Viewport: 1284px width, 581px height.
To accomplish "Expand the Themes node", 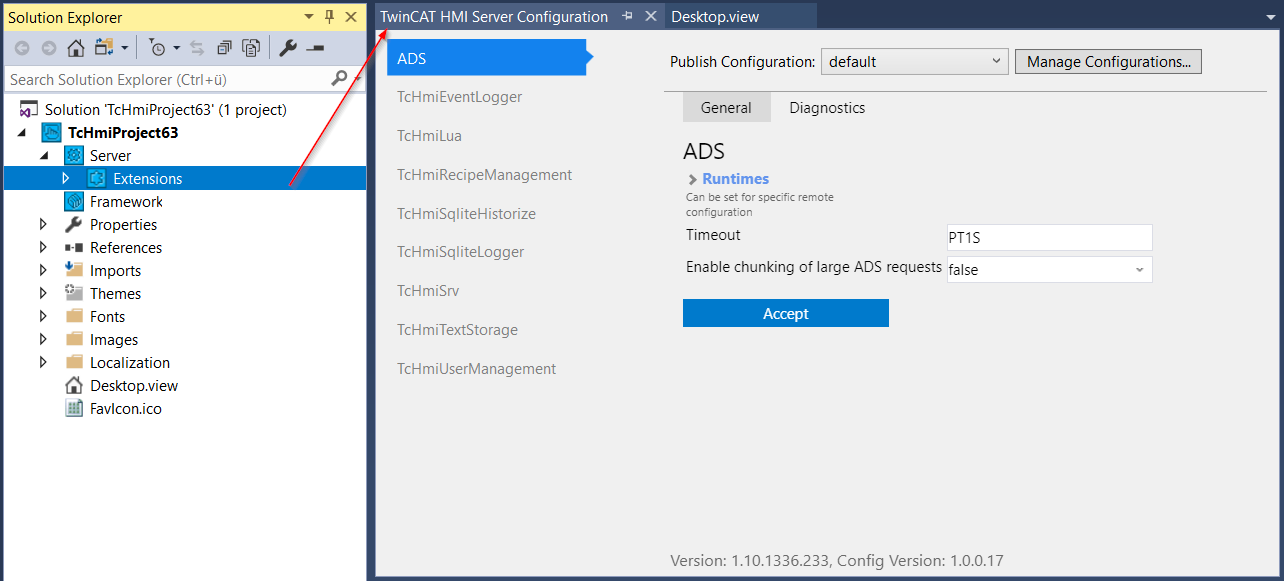I will click(x=43, y=293).
